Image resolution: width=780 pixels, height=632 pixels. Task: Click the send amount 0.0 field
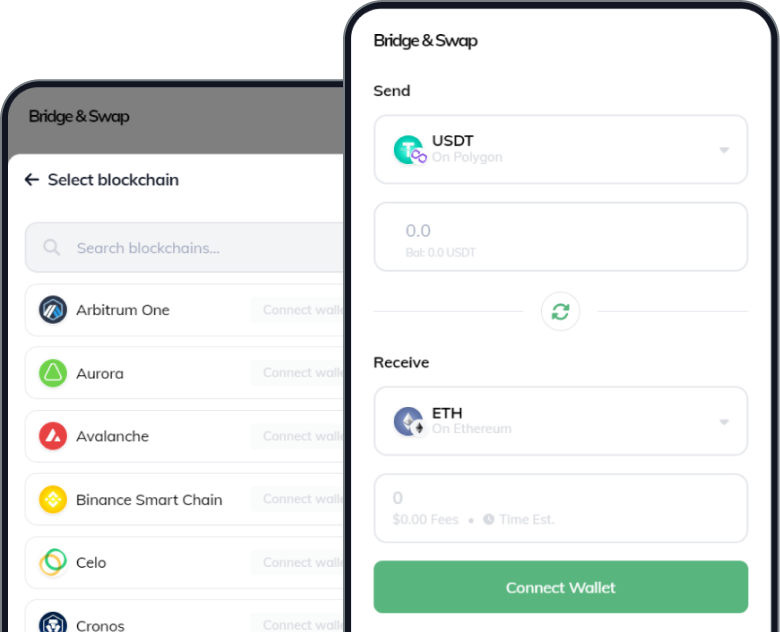click(561, 237)
